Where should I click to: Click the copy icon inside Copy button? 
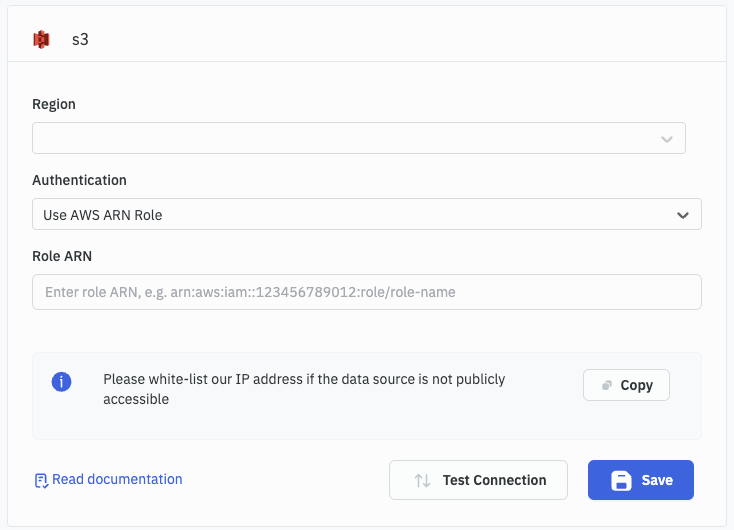coord(607,385)
